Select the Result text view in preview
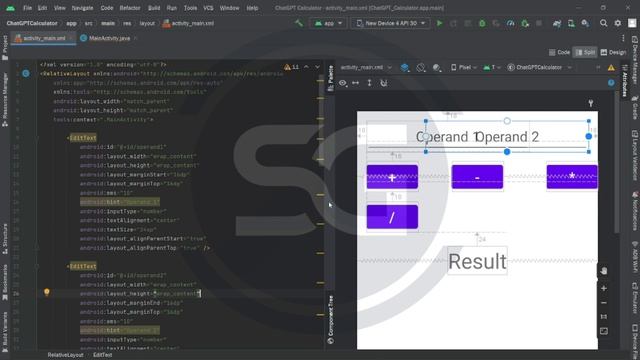 (x=478, y=261)
